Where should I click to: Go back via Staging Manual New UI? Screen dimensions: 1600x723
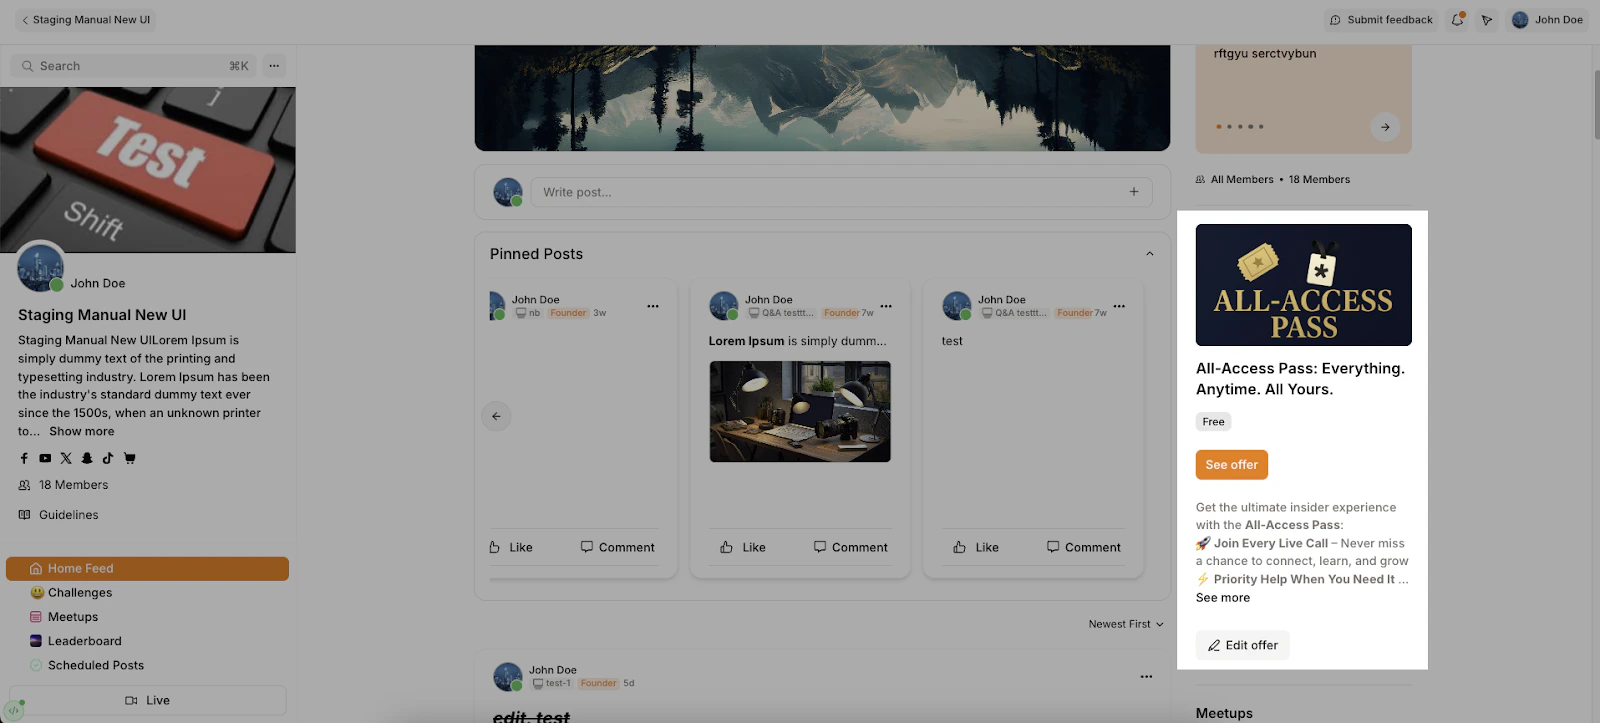tap(85, 20)
